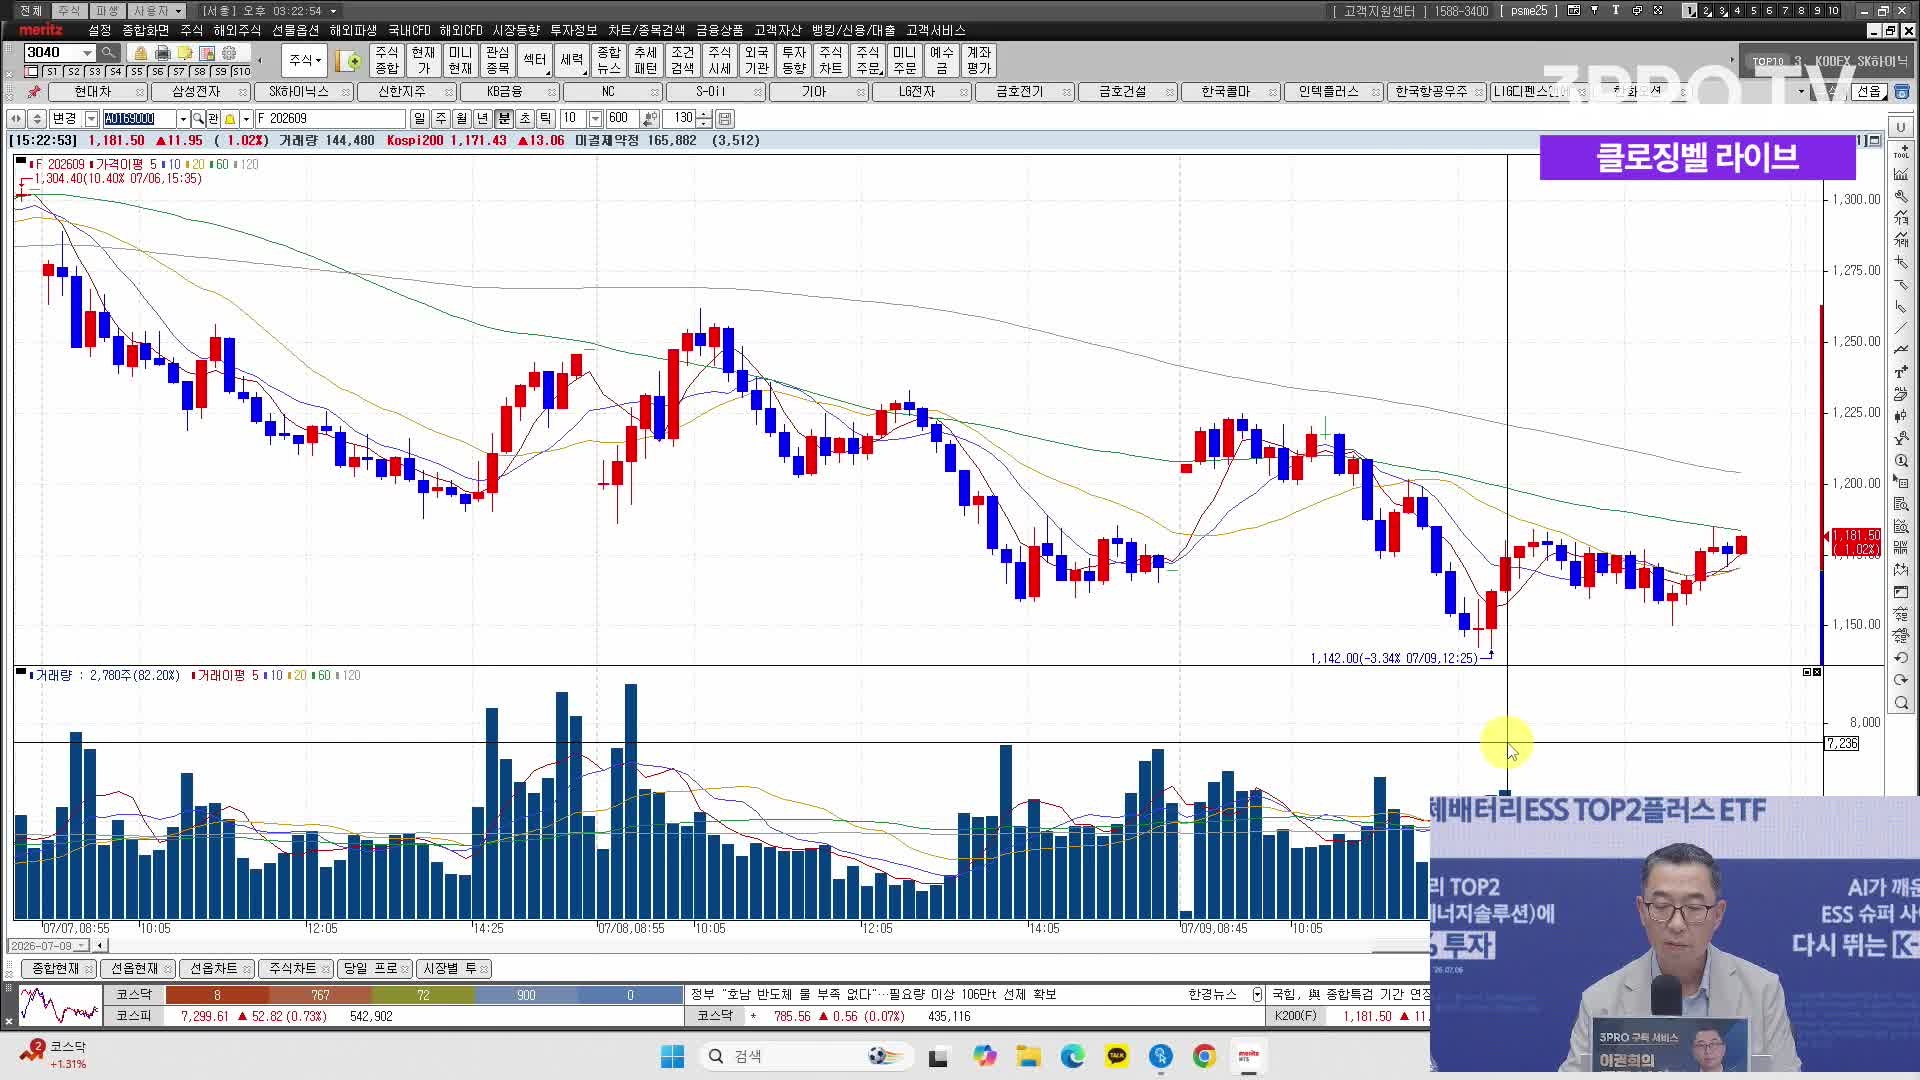Click the 주식차트 toolbar button
1920x1080 pixels.
coord(830,60)
